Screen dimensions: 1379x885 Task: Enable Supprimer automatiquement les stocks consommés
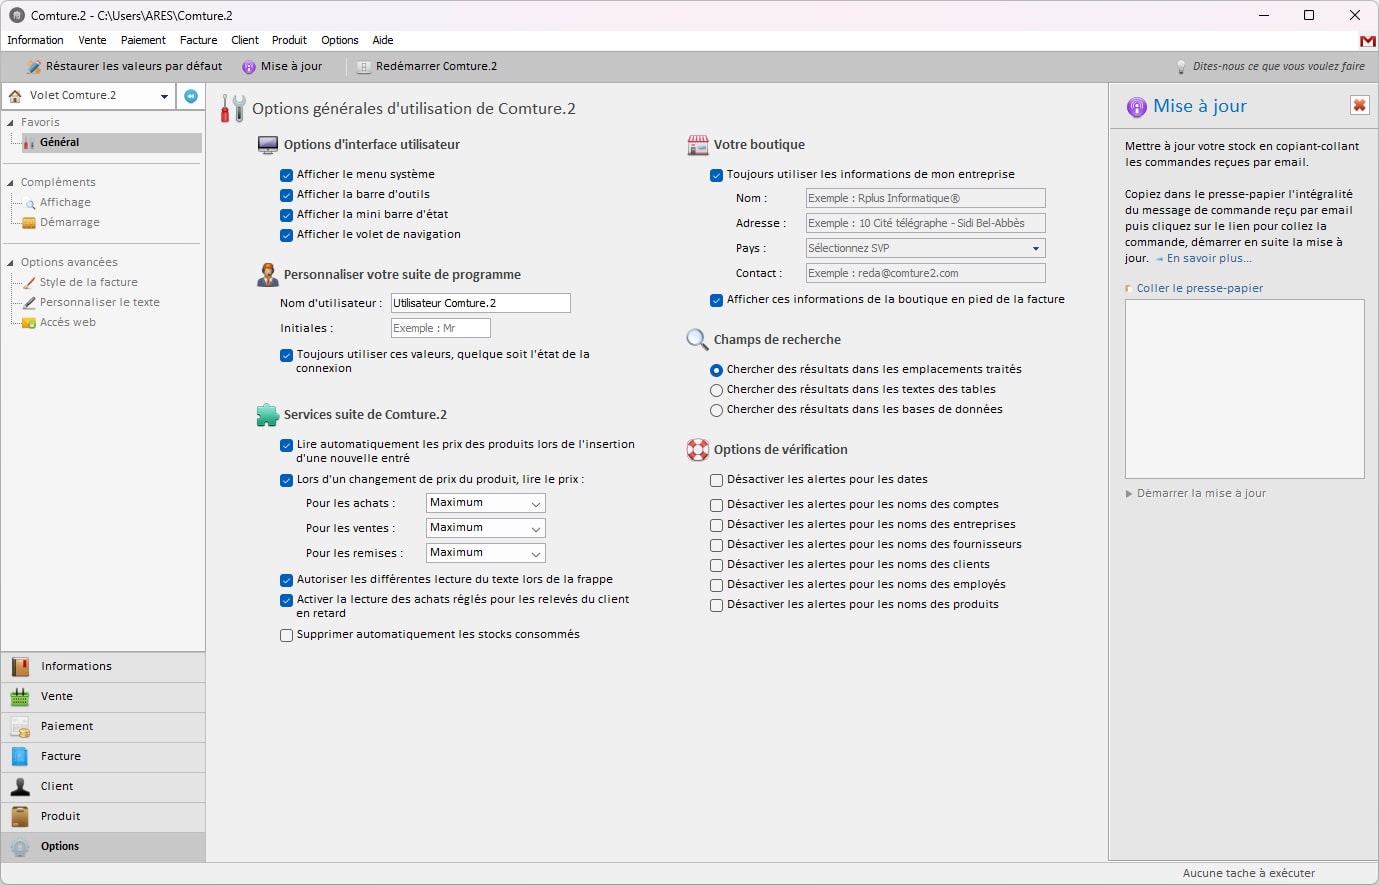point(285,634)
